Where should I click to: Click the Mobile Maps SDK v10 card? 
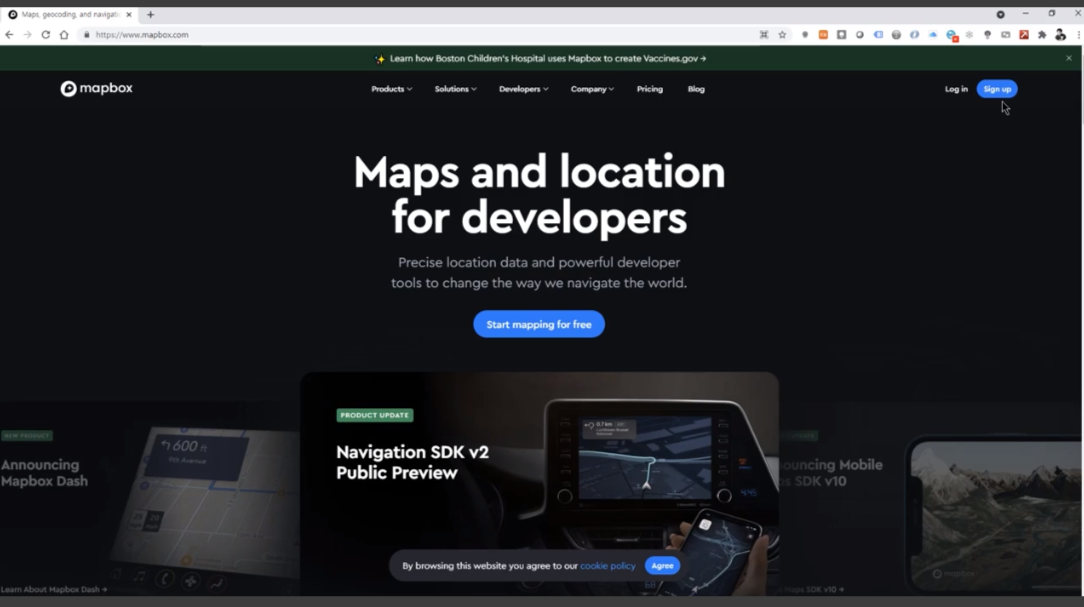click(x=931, y=498)
